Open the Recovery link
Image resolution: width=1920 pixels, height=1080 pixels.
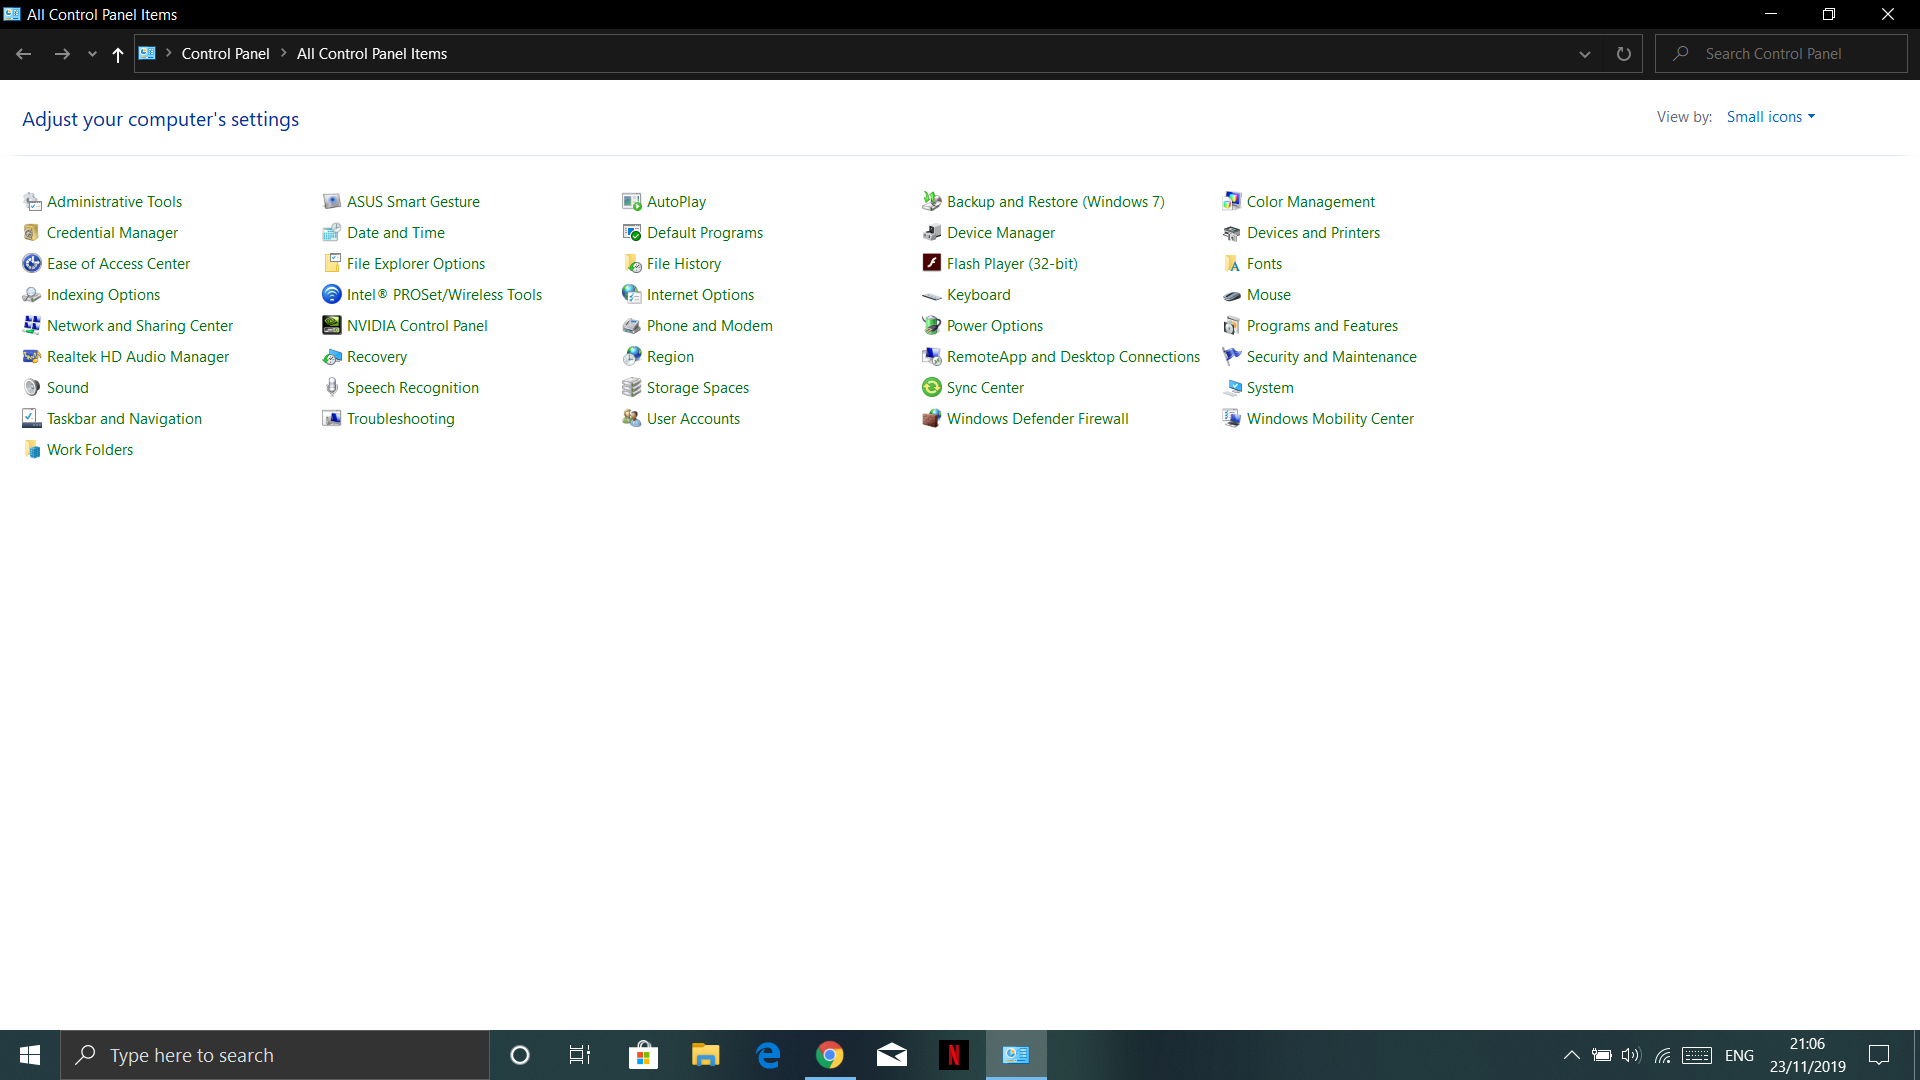click(377, 357)
